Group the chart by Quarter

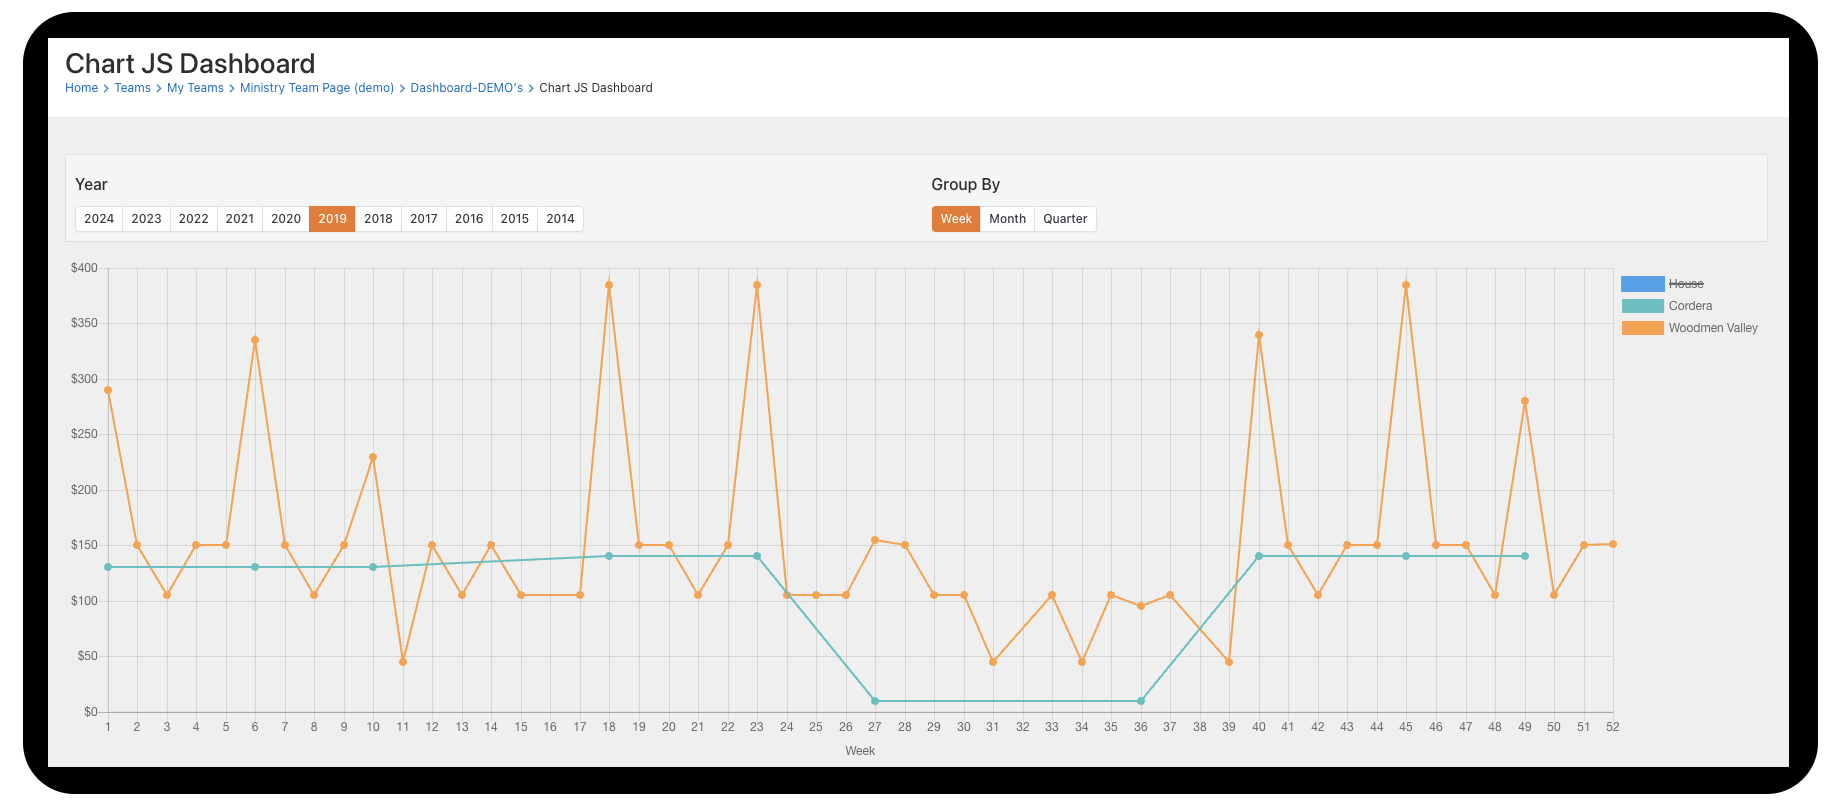1065,219
